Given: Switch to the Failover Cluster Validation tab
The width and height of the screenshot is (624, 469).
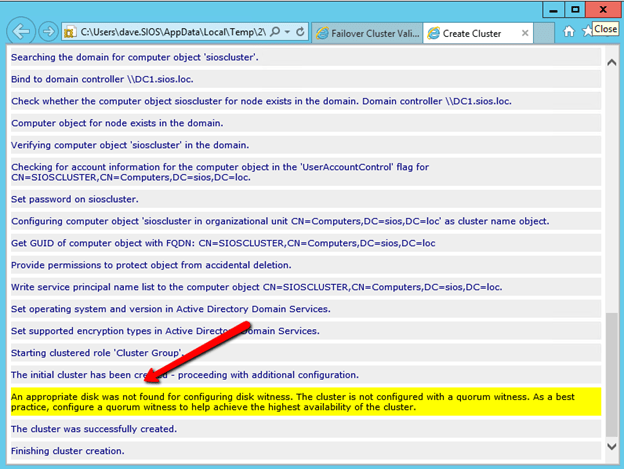Looking at the screenshot, I should tap(365, 33).
